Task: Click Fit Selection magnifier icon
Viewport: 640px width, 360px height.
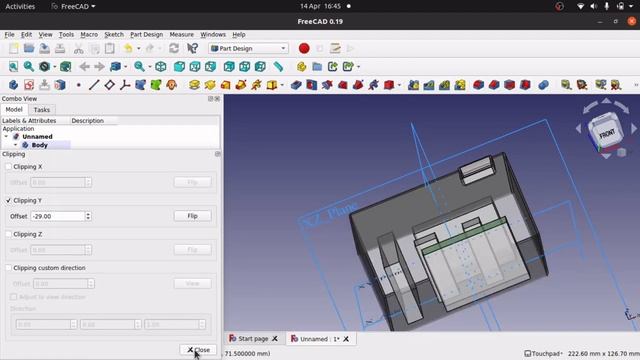Action: coord(29,67)
